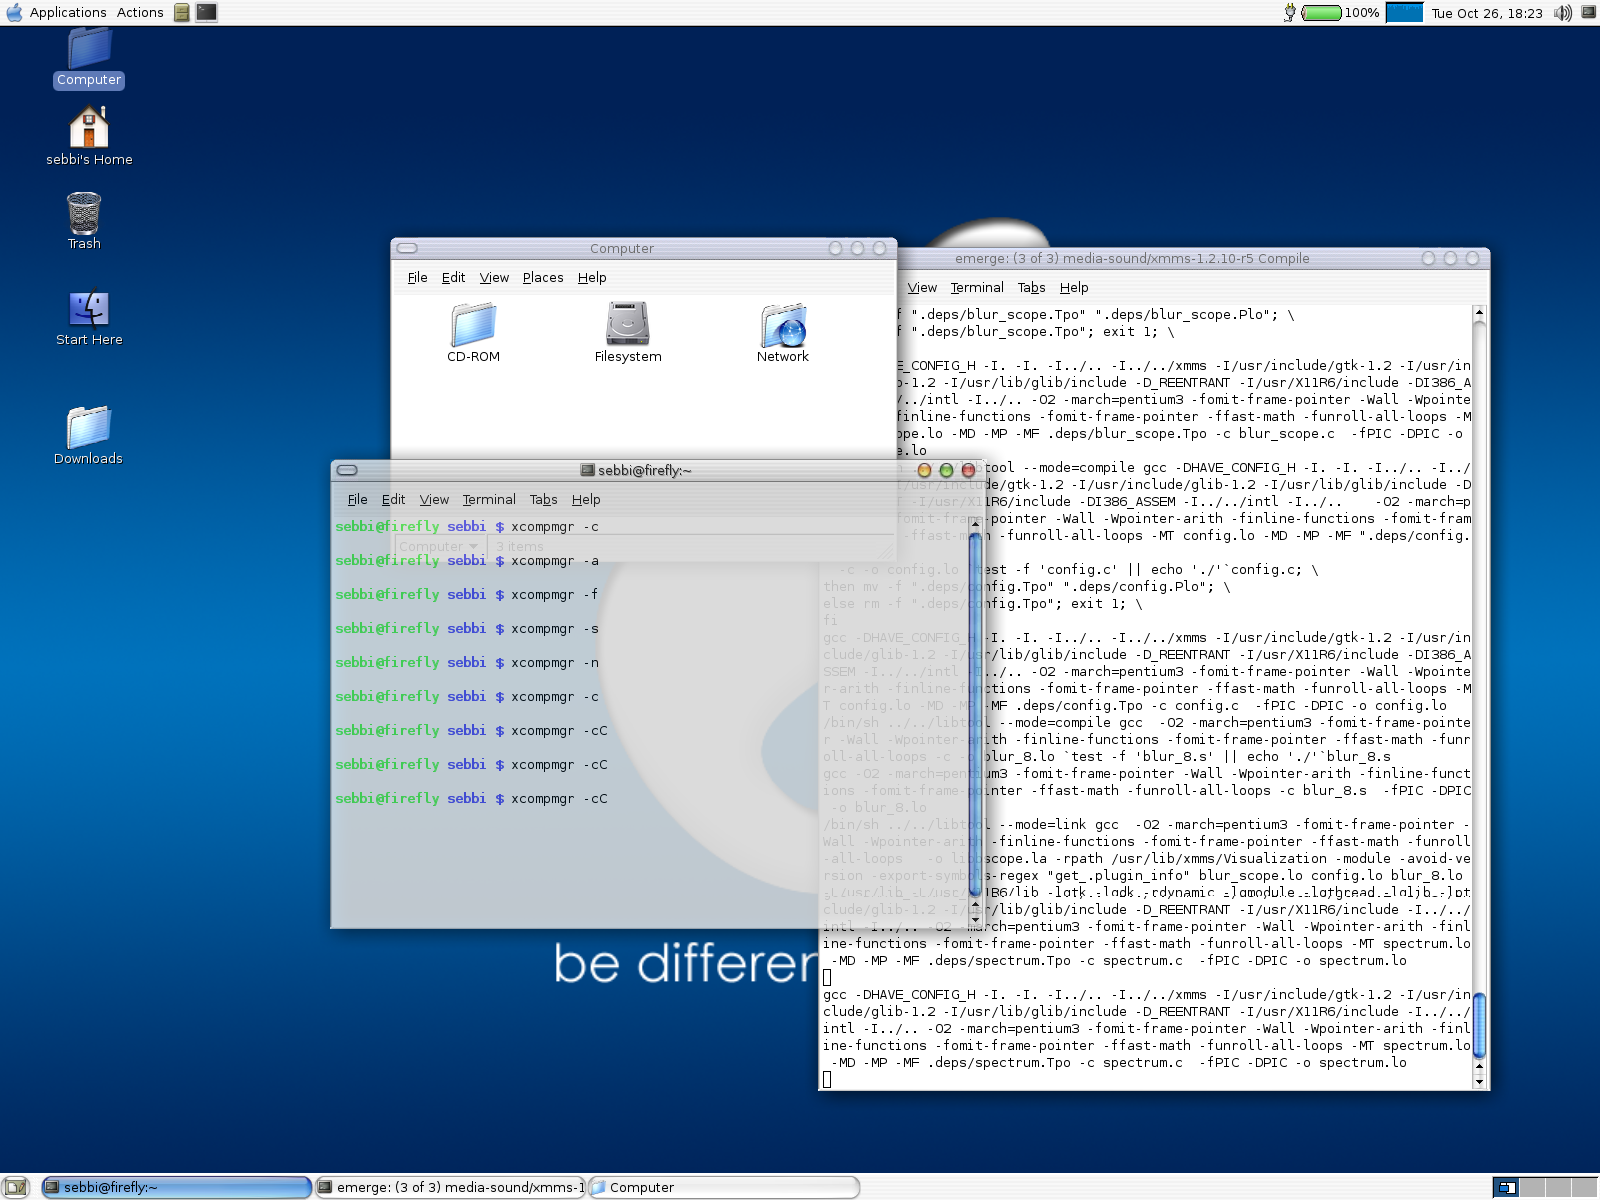Open Places menu in Computer window
Screen dimensions: 1600x1200
542,278
